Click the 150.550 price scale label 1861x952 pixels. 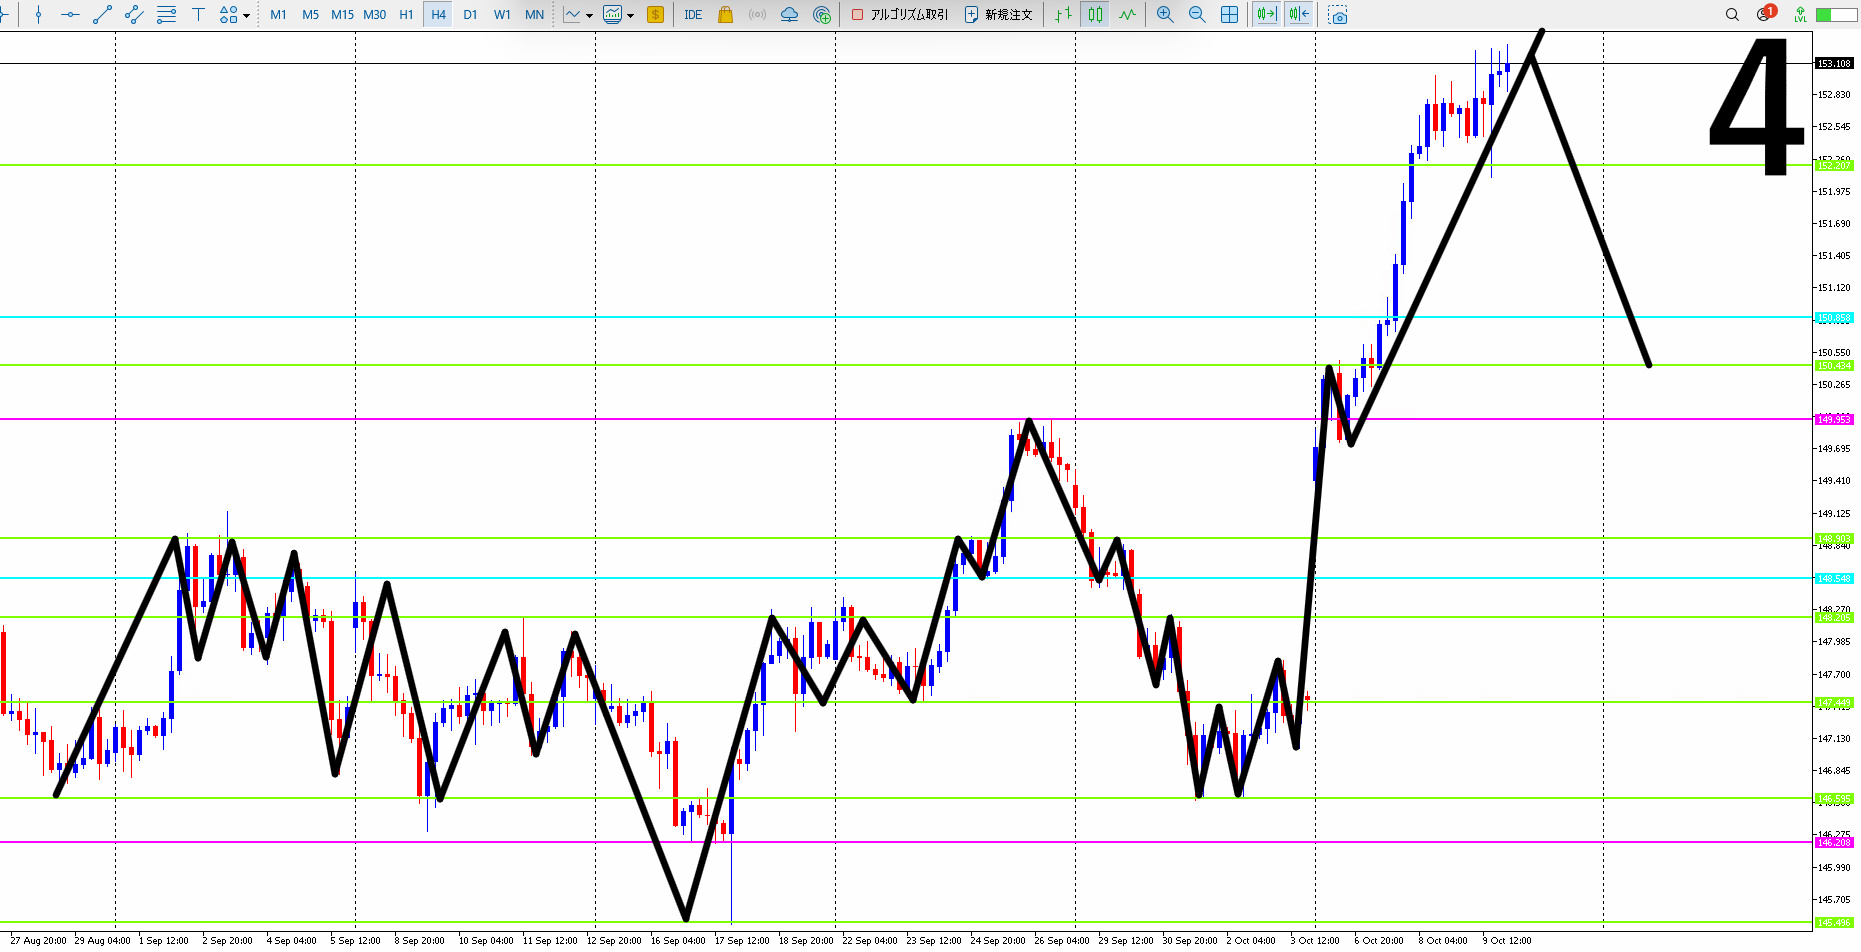click(1834, 352)
